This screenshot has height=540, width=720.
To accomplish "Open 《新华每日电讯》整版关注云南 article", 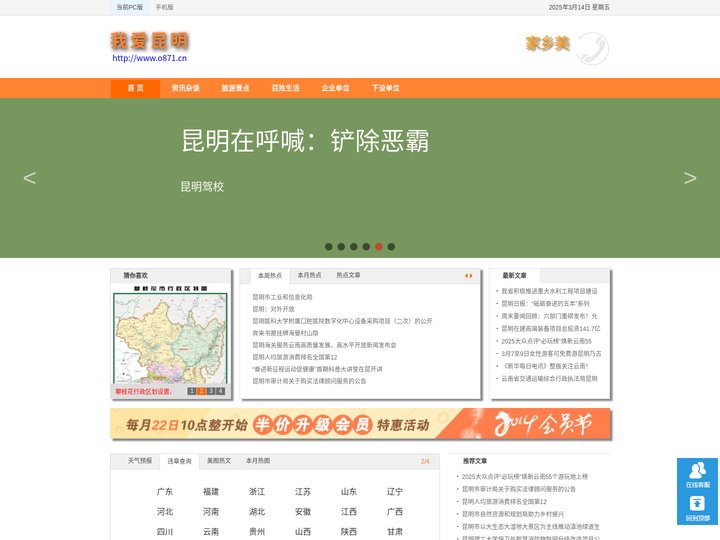I will [x=545, y=366].
